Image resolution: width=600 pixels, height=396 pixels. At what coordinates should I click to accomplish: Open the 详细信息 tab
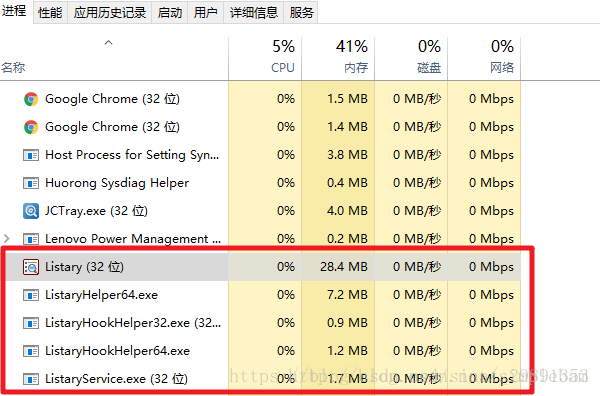[x=254, y=13]
